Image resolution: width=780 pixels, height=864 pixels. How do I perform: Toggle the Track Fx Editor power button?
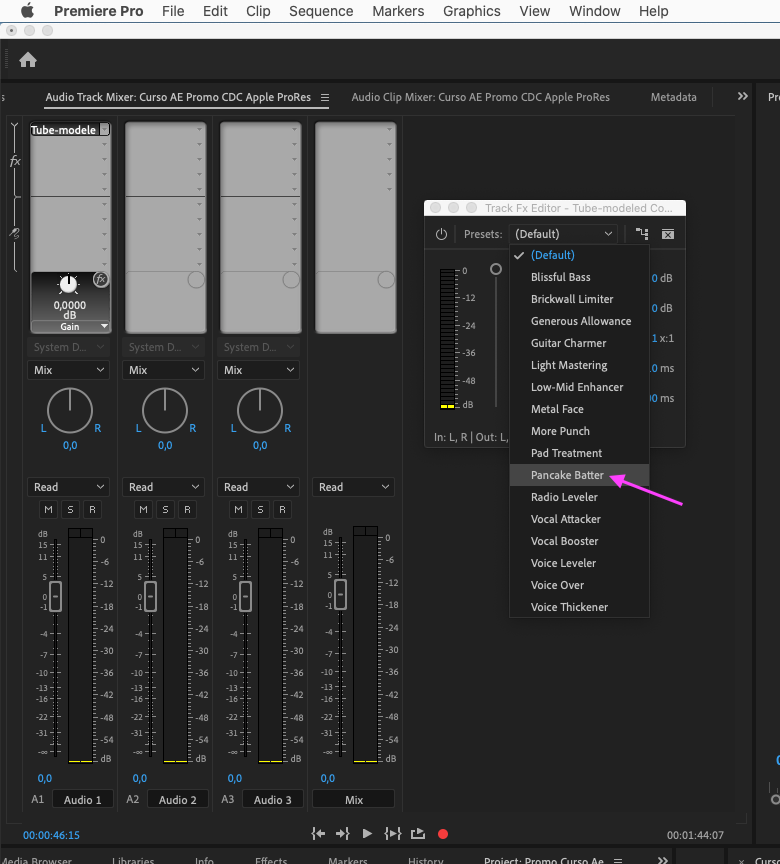pyautogui.click(x=441, y=234)
